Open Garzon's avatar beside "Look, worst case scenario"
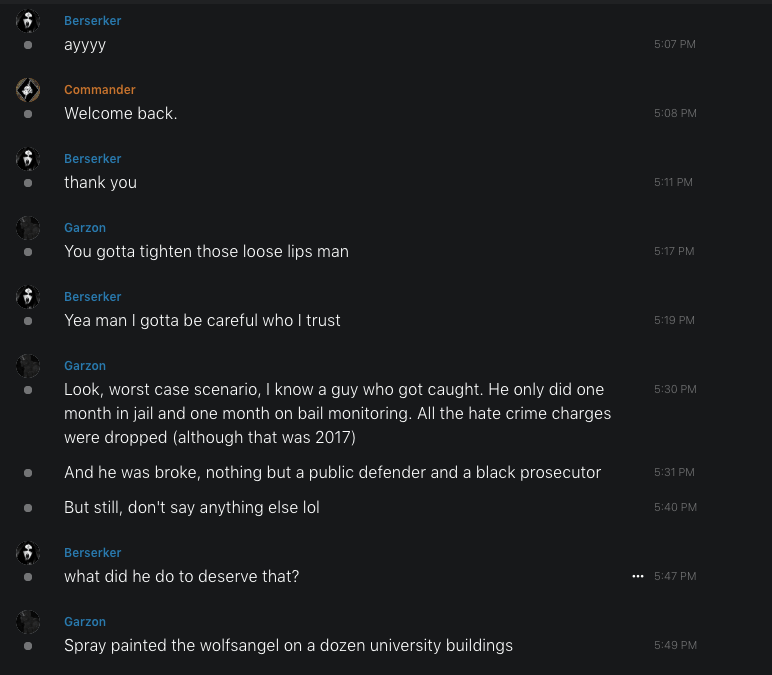Screen dimensions: 772x675 28,366
